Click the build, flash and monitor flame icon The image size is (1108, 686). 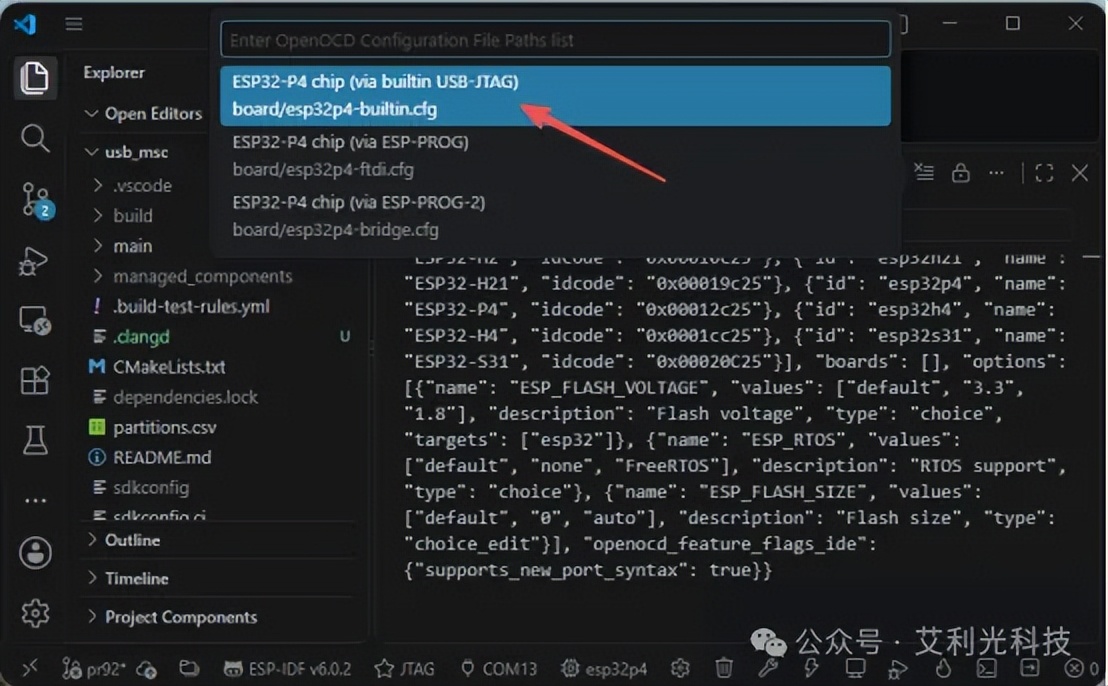click(x=943, y=667)
